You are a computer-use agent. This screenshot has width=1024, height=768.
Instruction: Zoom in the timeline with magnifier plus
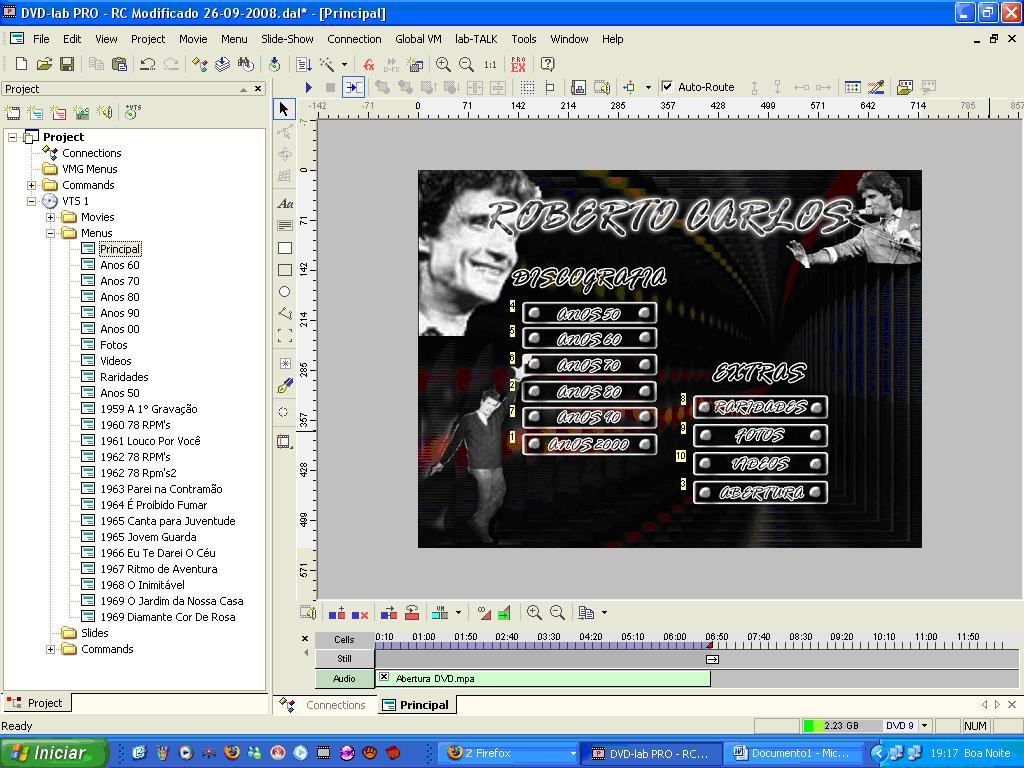coord(534,613)
